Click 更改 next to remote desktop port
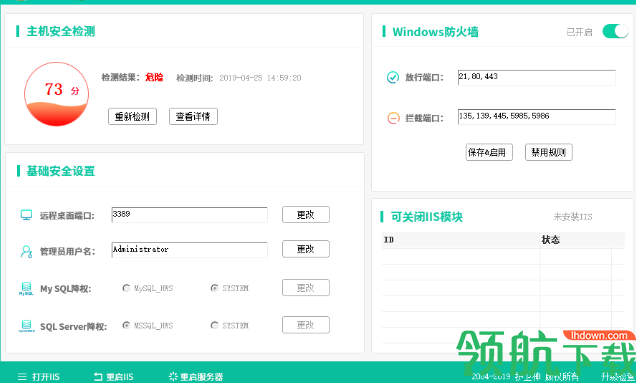 click(306, 215)
